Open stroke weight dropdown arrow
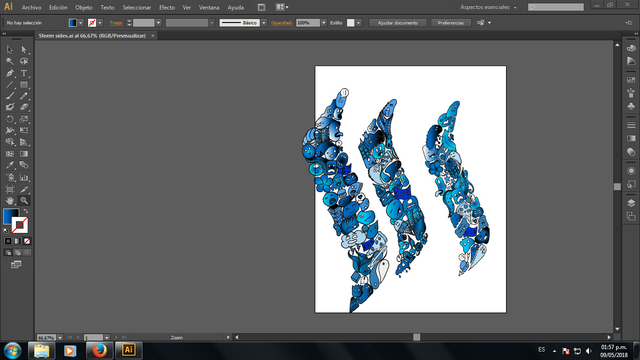 click(x=158, y=23)
